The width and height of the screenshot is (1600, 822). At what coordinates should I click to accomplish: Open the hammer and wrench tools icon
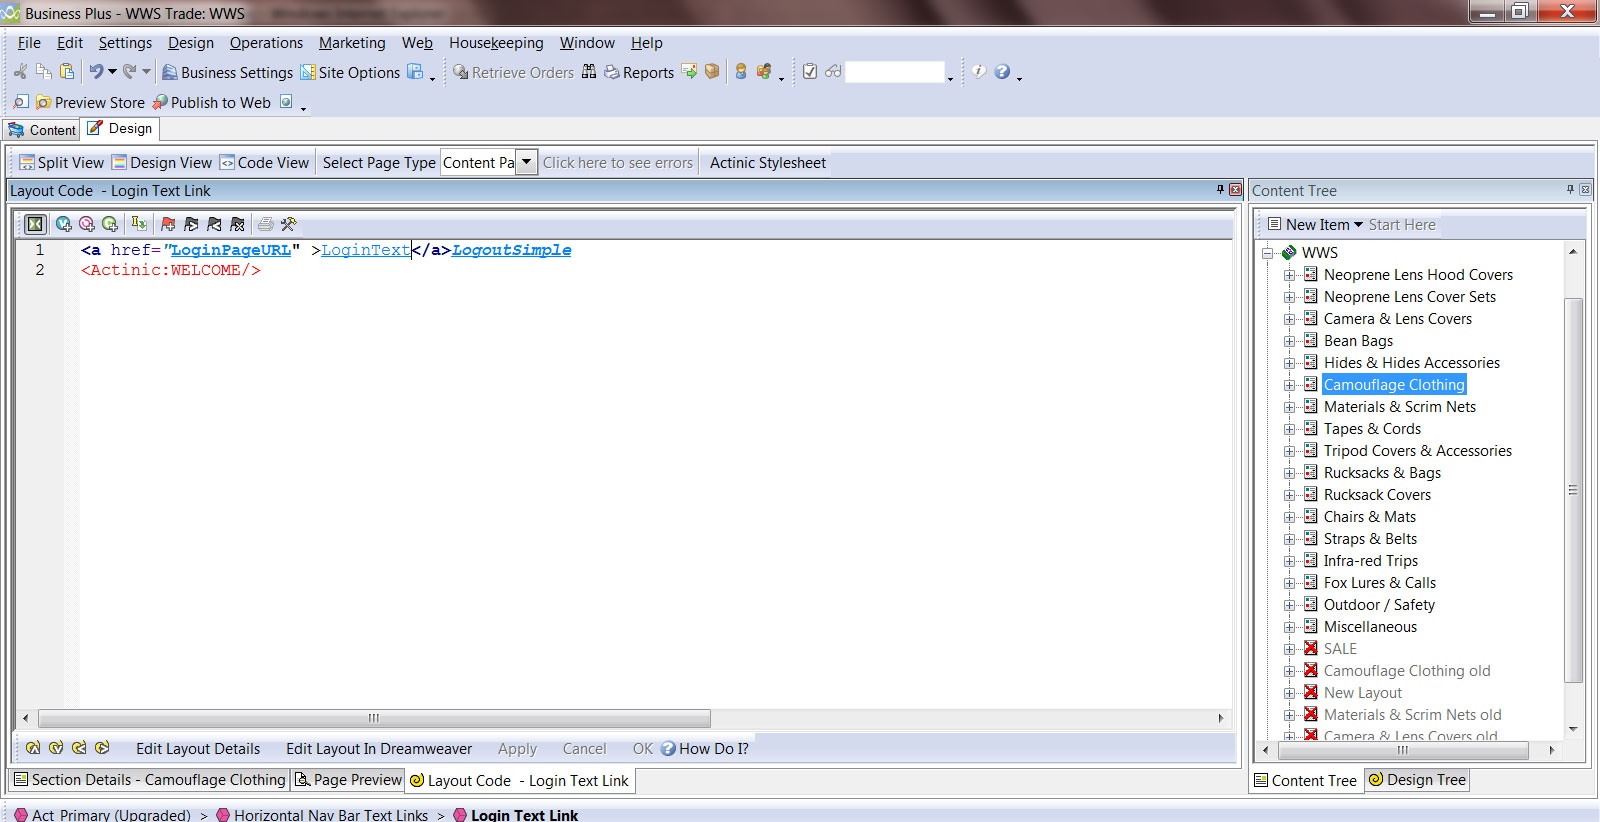(289, 224)
